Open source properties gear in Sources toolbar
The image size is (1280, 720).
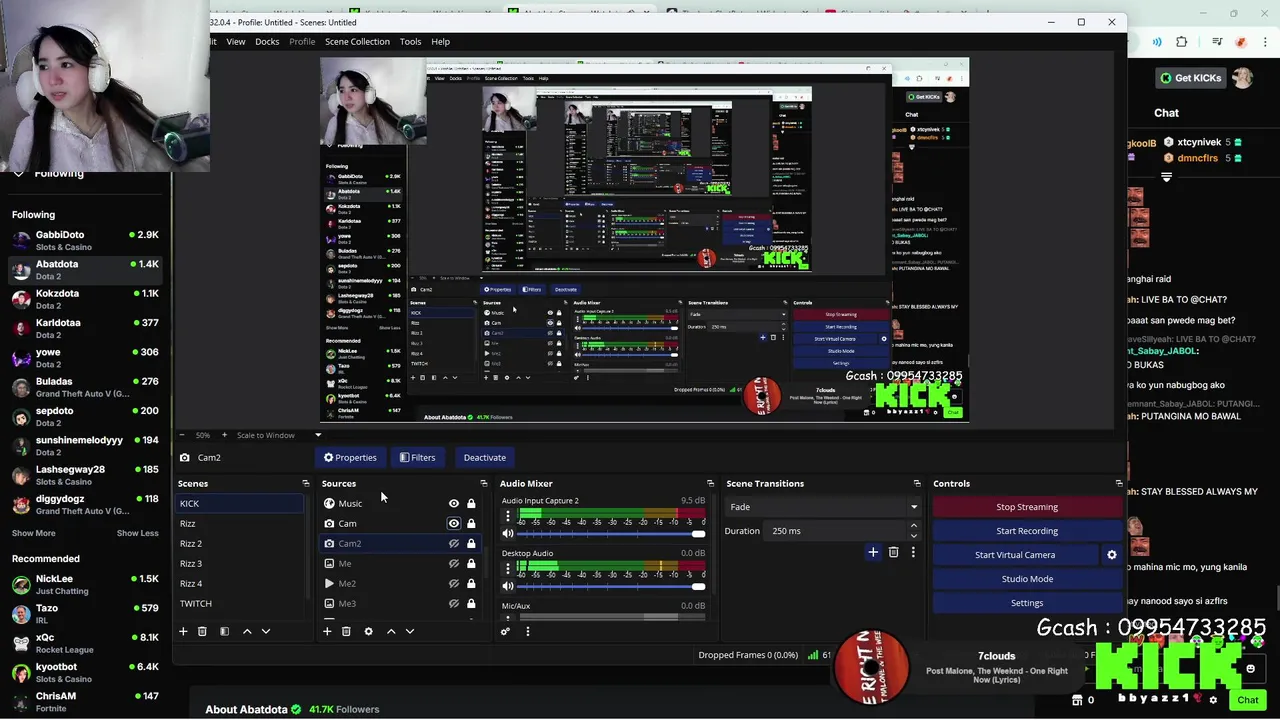coord(368,631)
